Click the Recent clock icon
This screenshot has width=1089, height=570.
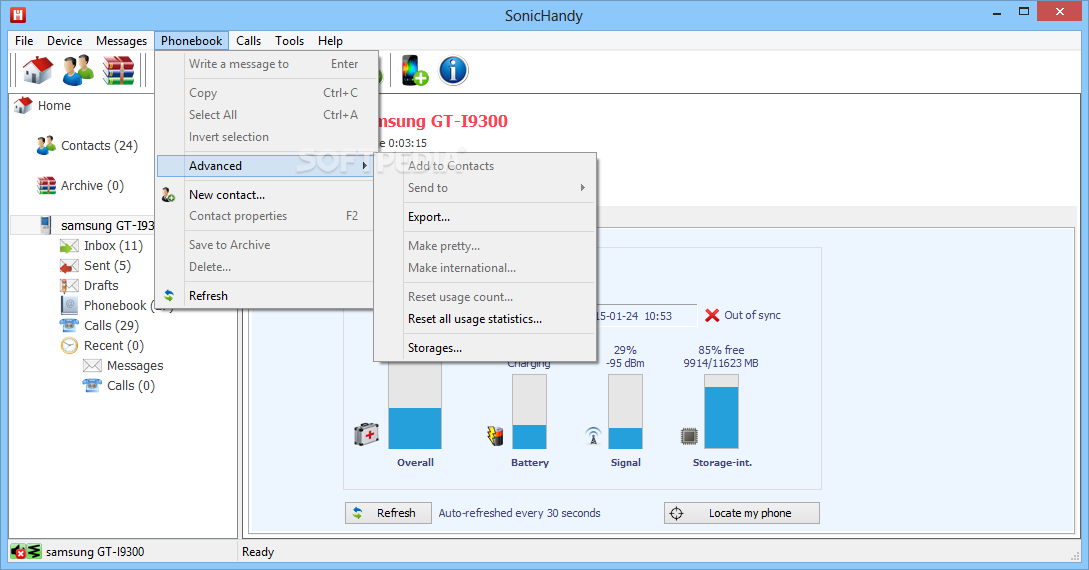pyautogui.click(x=69, y=346)
